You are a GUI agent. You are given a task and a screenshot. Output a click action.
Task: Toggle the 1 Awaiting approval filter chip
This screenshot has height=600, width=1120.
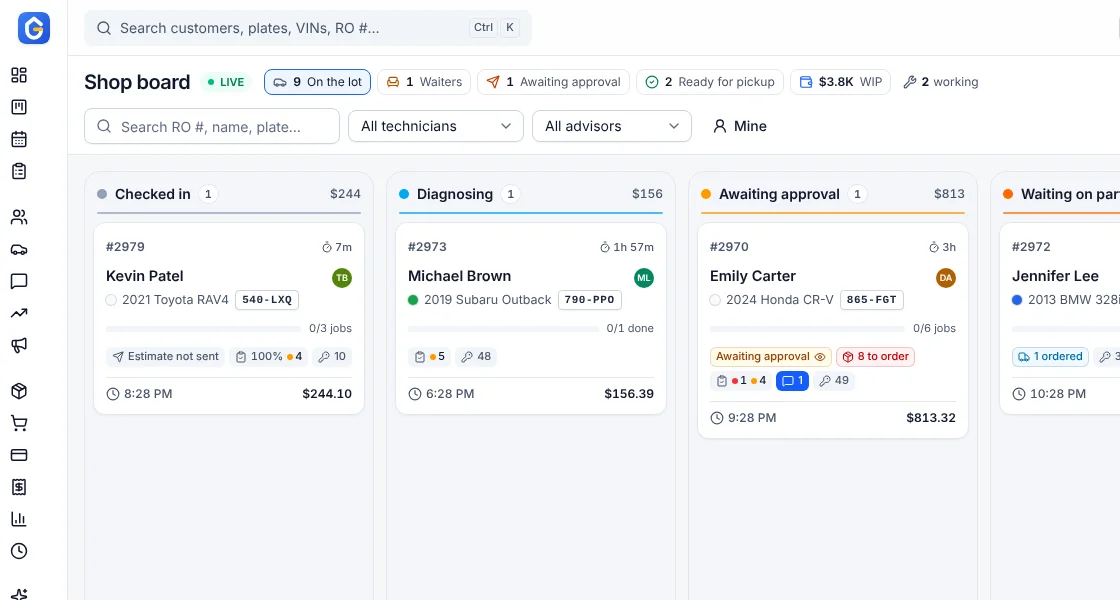(x=553, y=82)
